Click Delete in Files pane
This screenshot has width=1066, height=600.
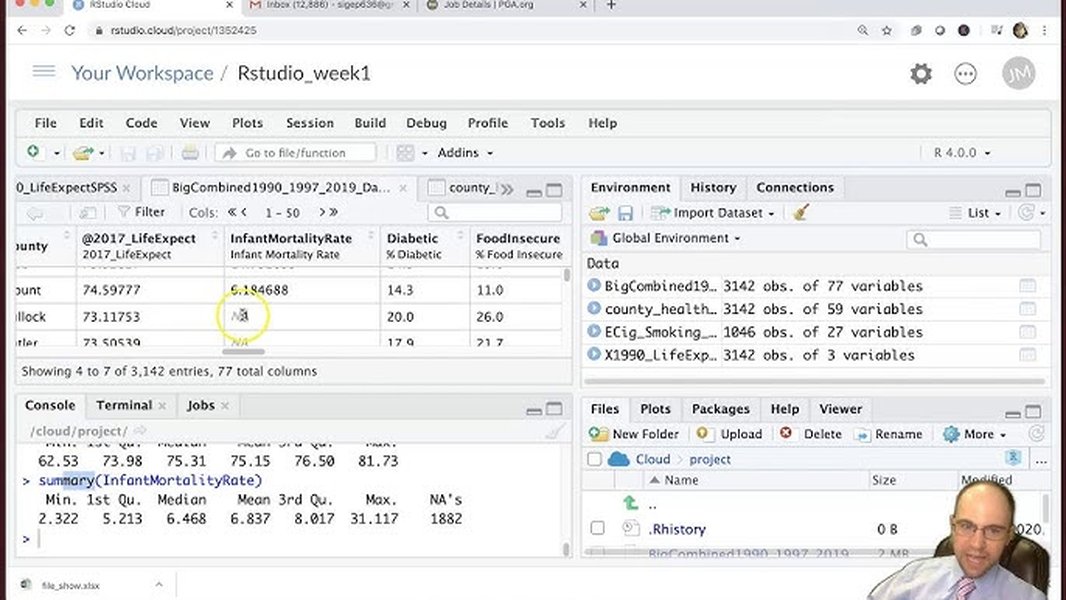[810, 434]
